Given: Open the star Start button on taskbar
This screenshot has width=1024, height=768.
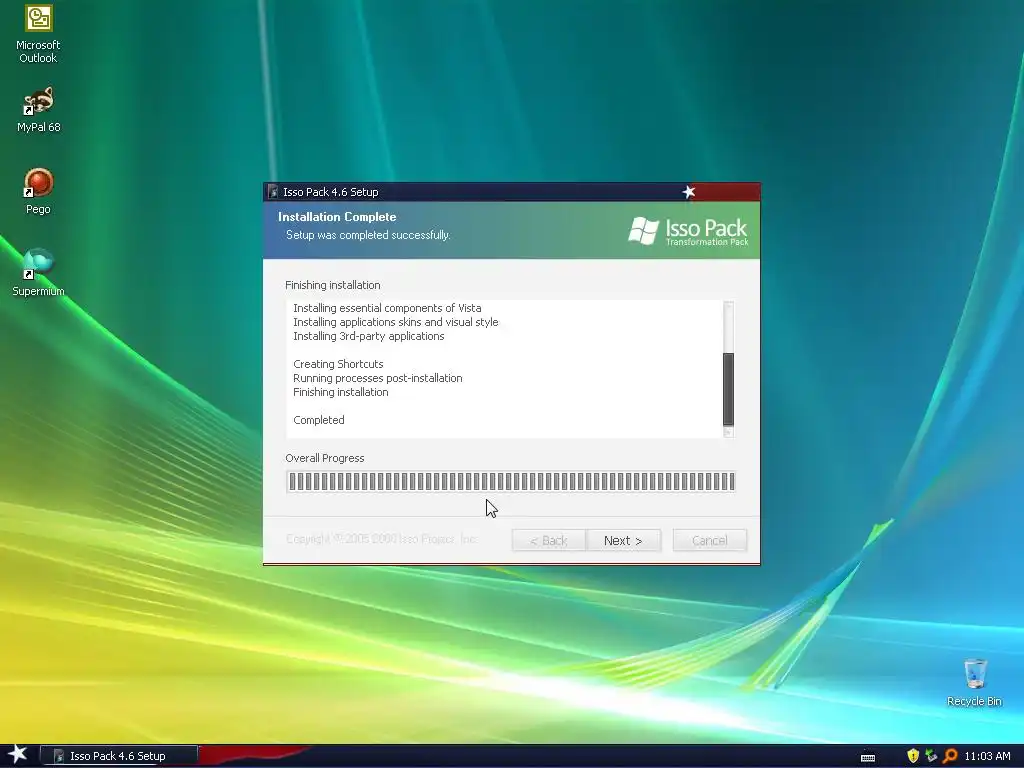Looking at the screenshot, I should (x=18, y=755).
